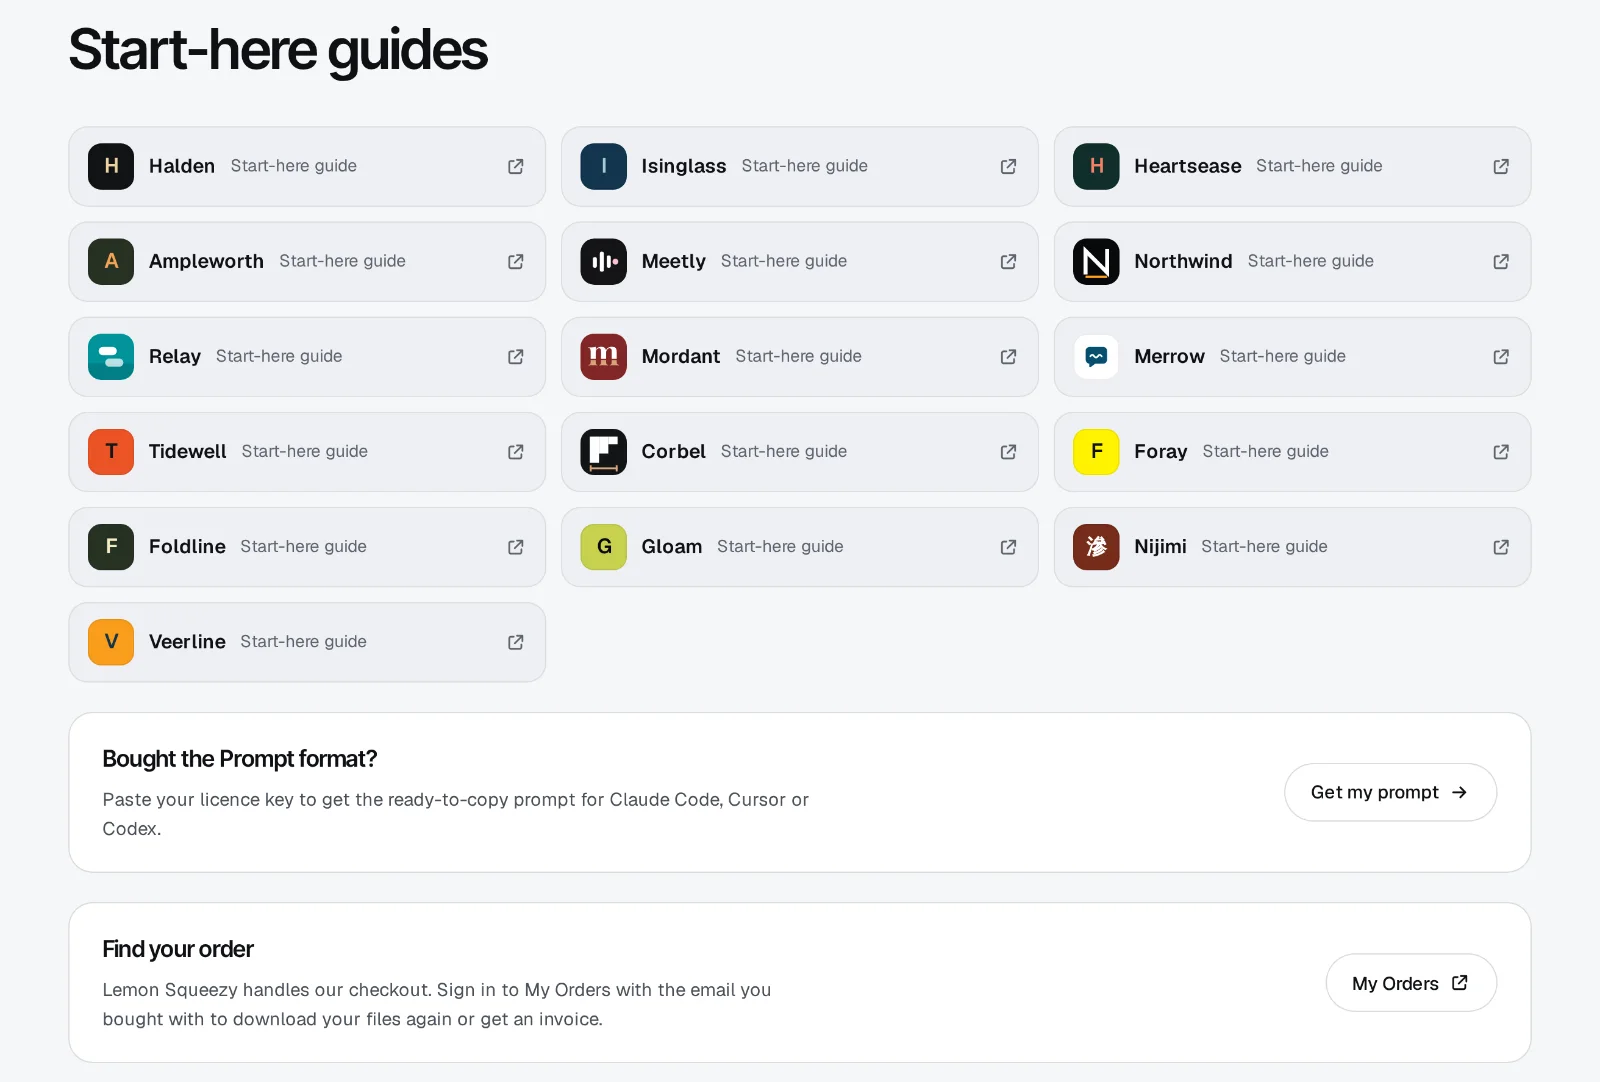Open external link icon on Northwind card
1600x1082 pixels.
[1501, 261]
